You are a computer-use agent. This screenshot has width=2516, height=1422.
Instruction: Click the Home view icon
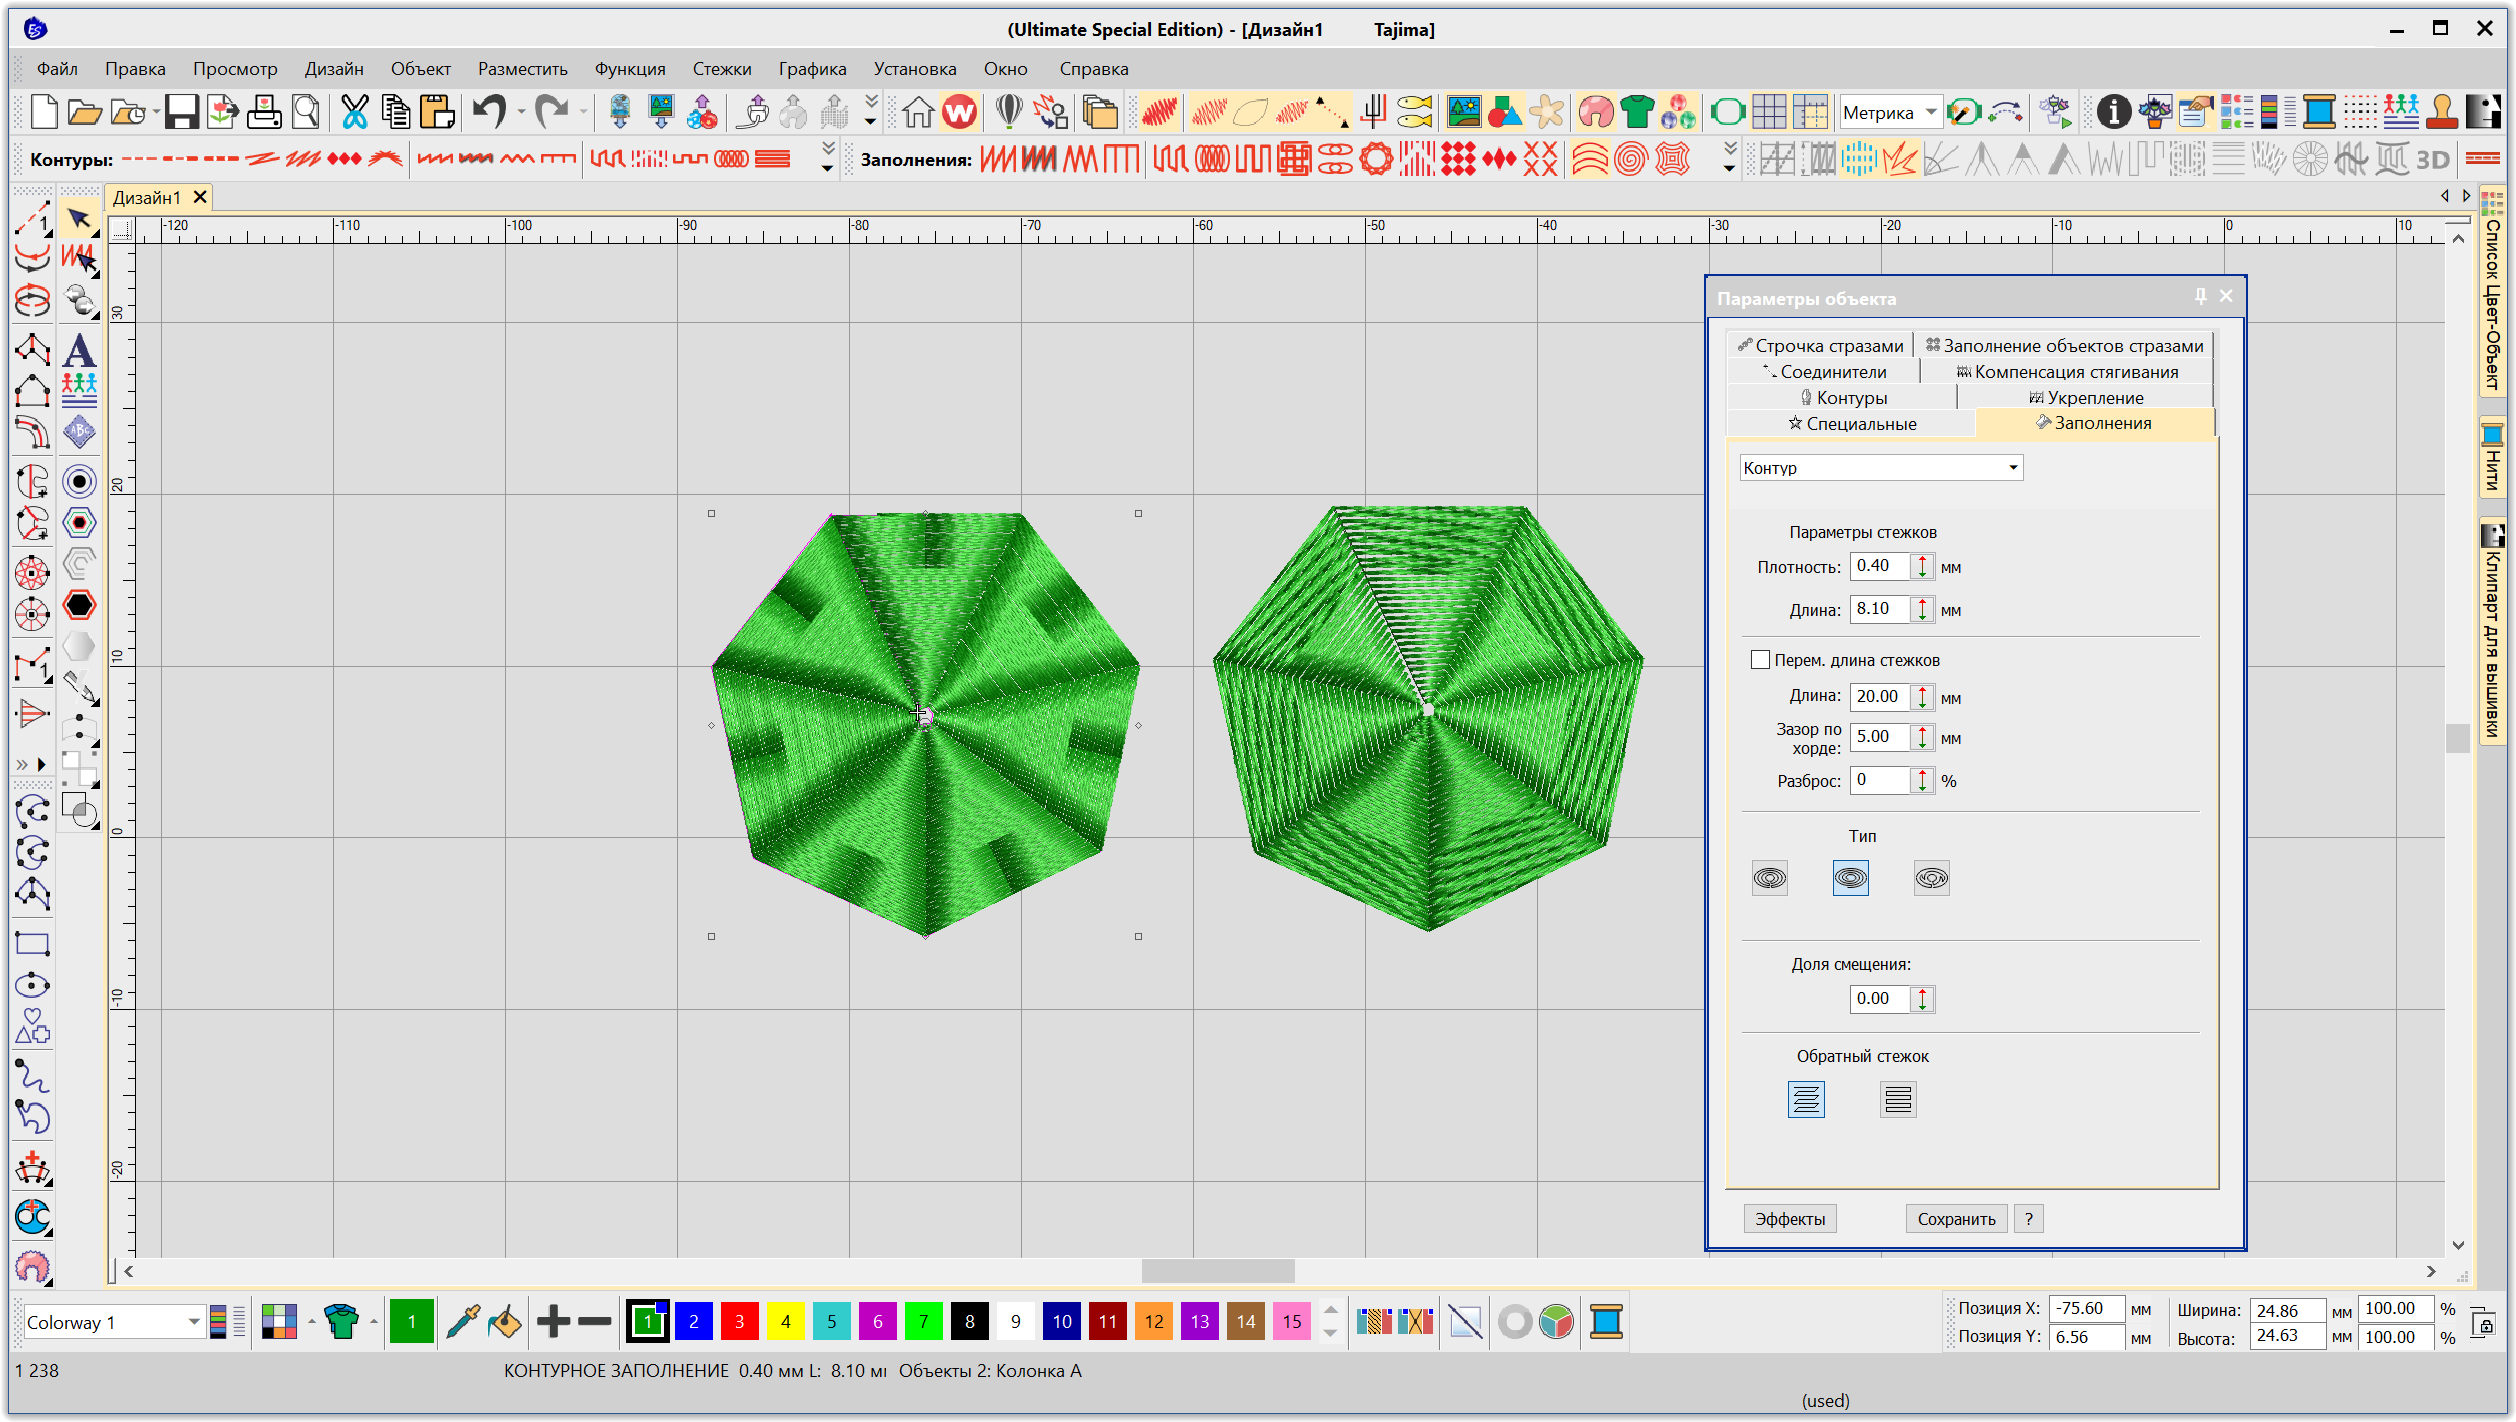coord(917,112)
